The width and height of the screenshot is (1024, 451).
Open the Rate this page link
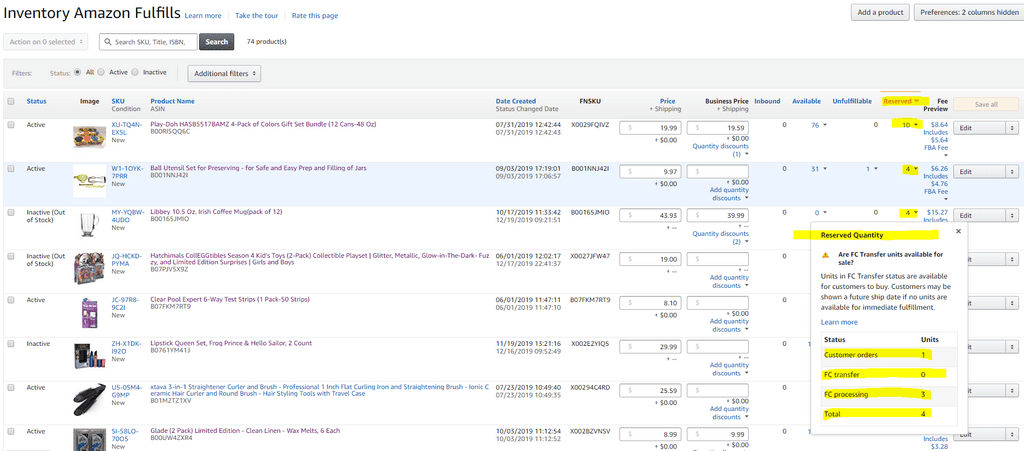(315, 16)
